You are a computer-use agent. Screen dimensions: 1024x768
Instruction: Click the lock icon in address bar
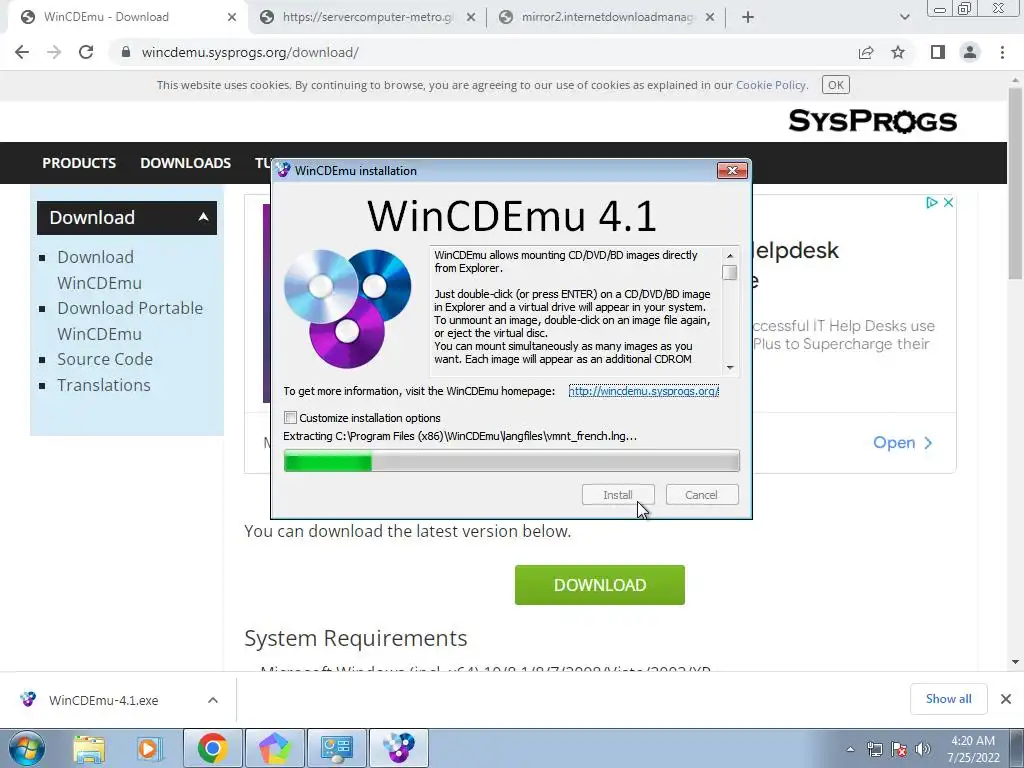coord(126,52)
